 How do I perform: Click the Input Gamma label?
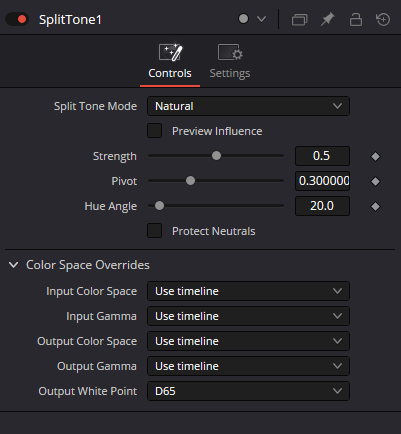click(101, 316)
